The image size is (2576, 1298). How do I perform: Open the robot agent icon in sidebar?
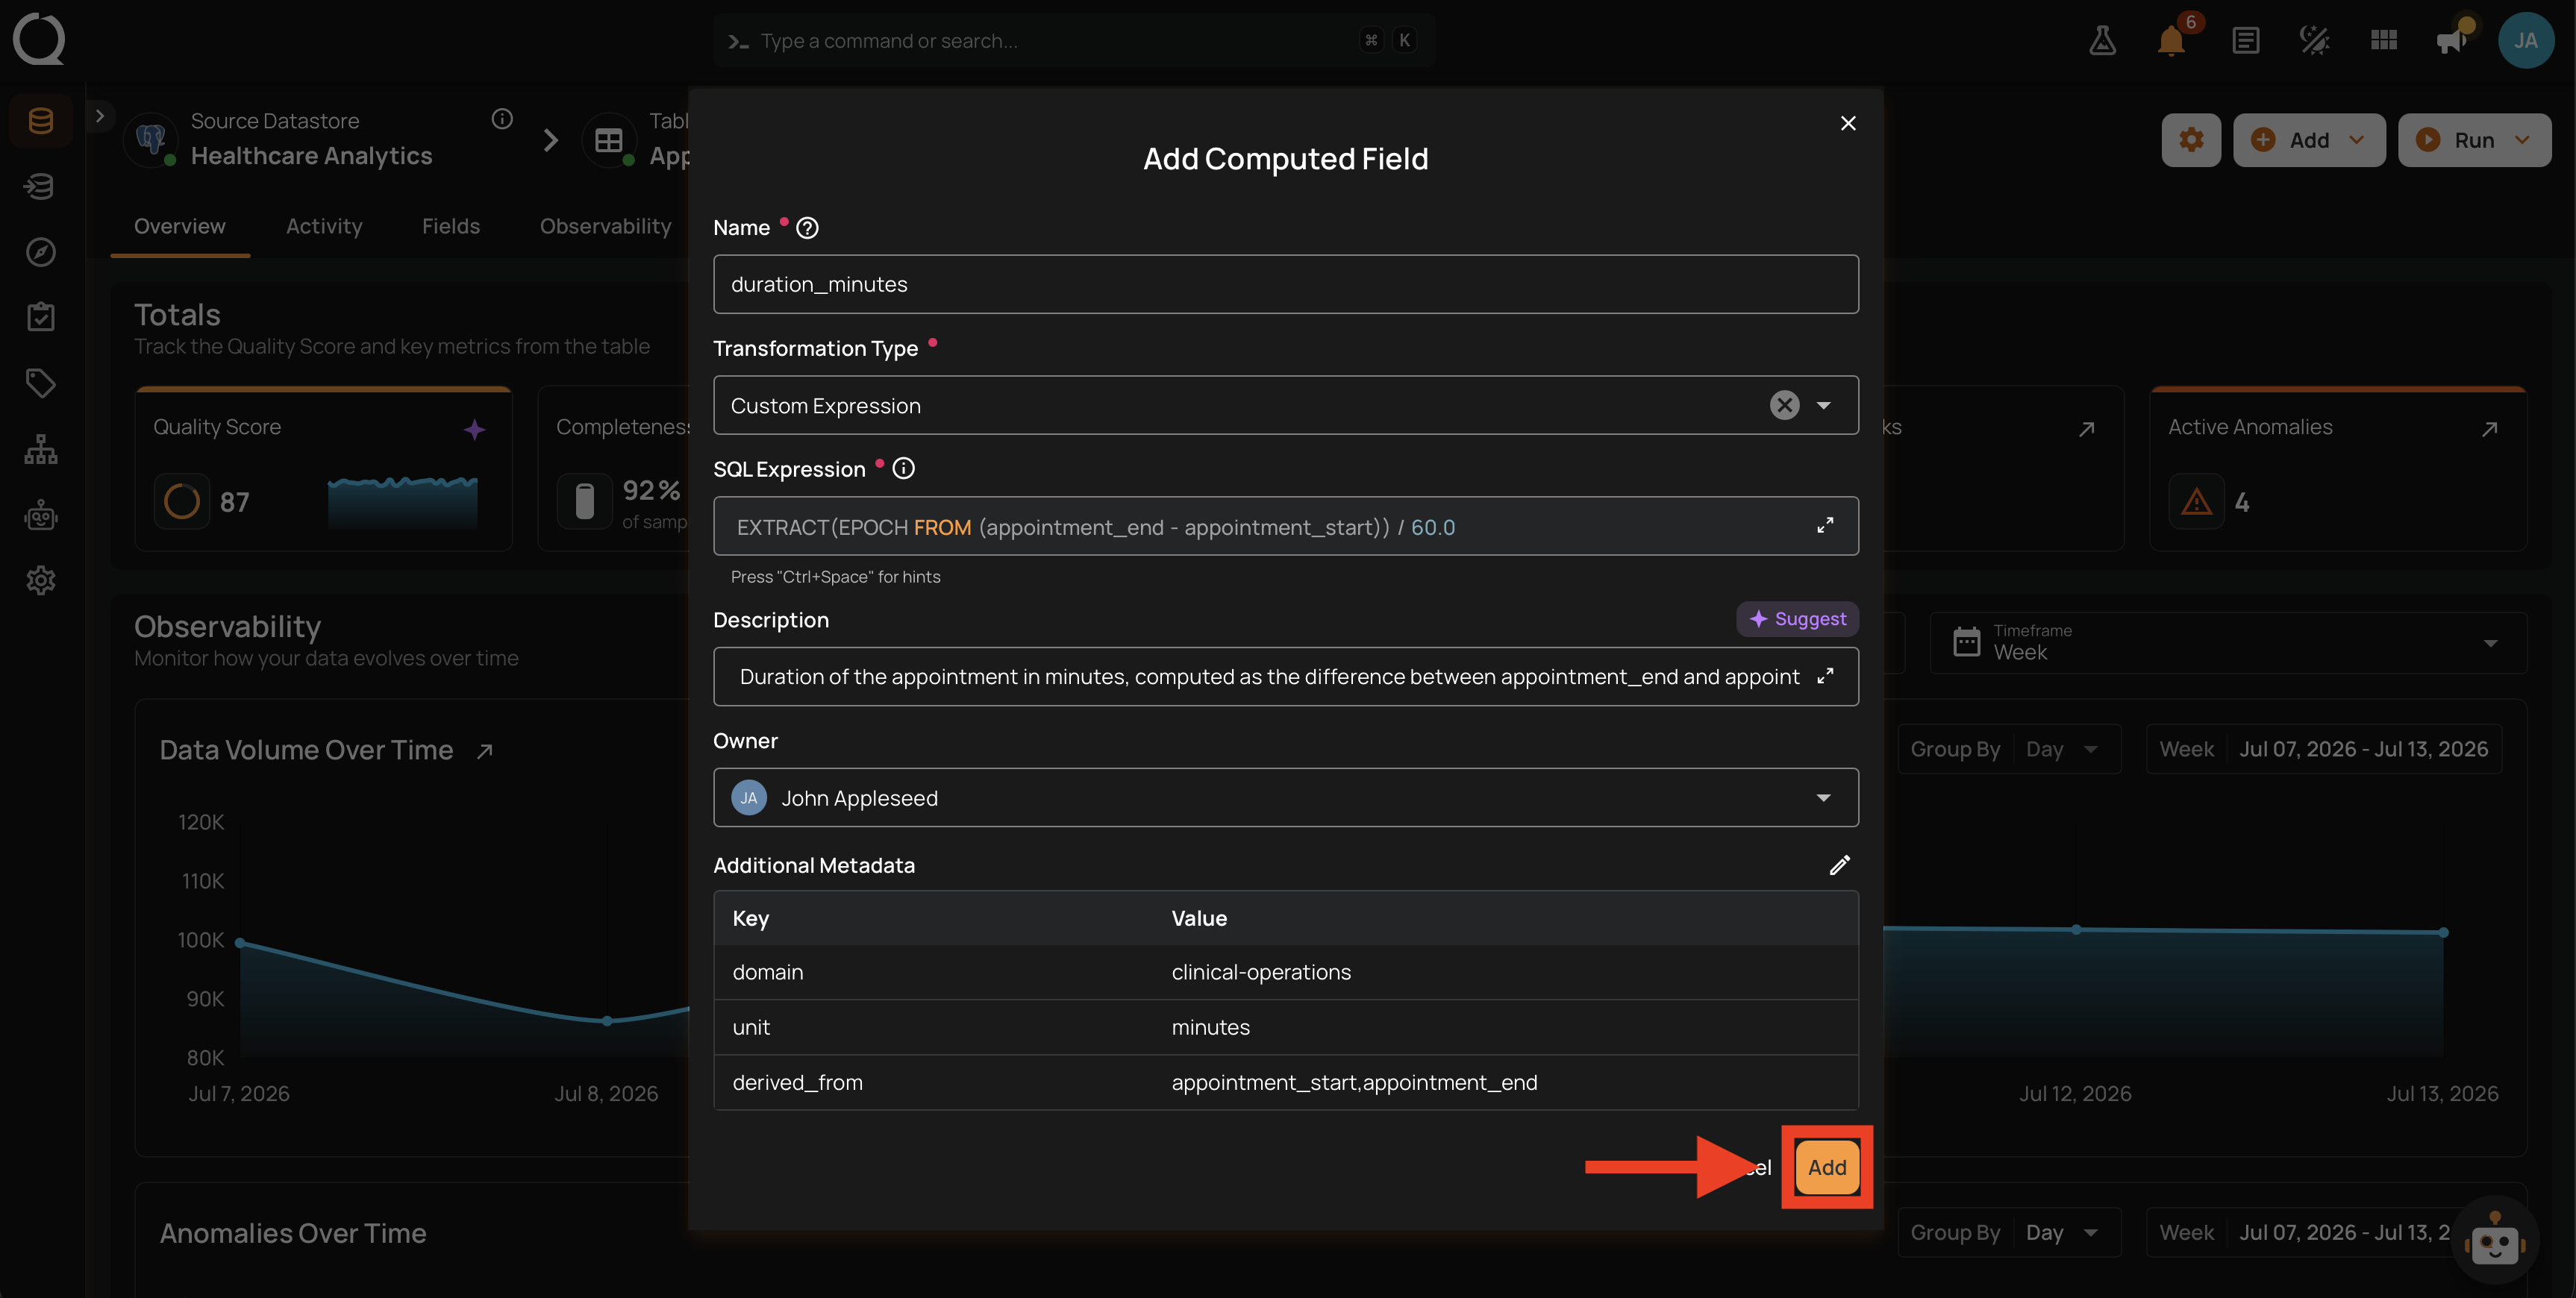(x=41, y=515)
